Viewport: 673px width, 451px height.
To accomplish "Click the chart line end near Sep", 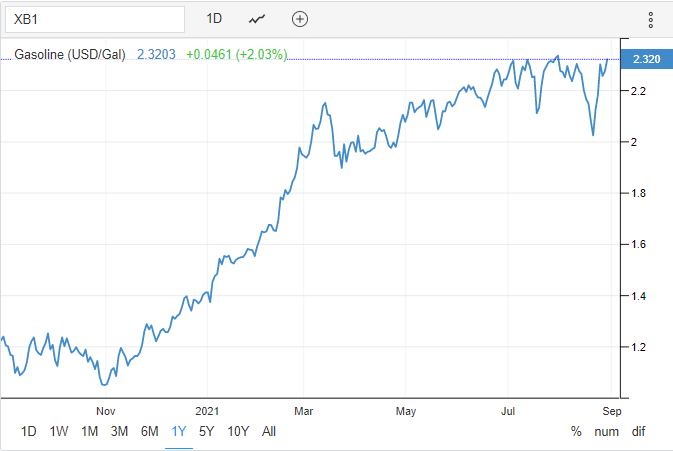I will coord(607,60).
